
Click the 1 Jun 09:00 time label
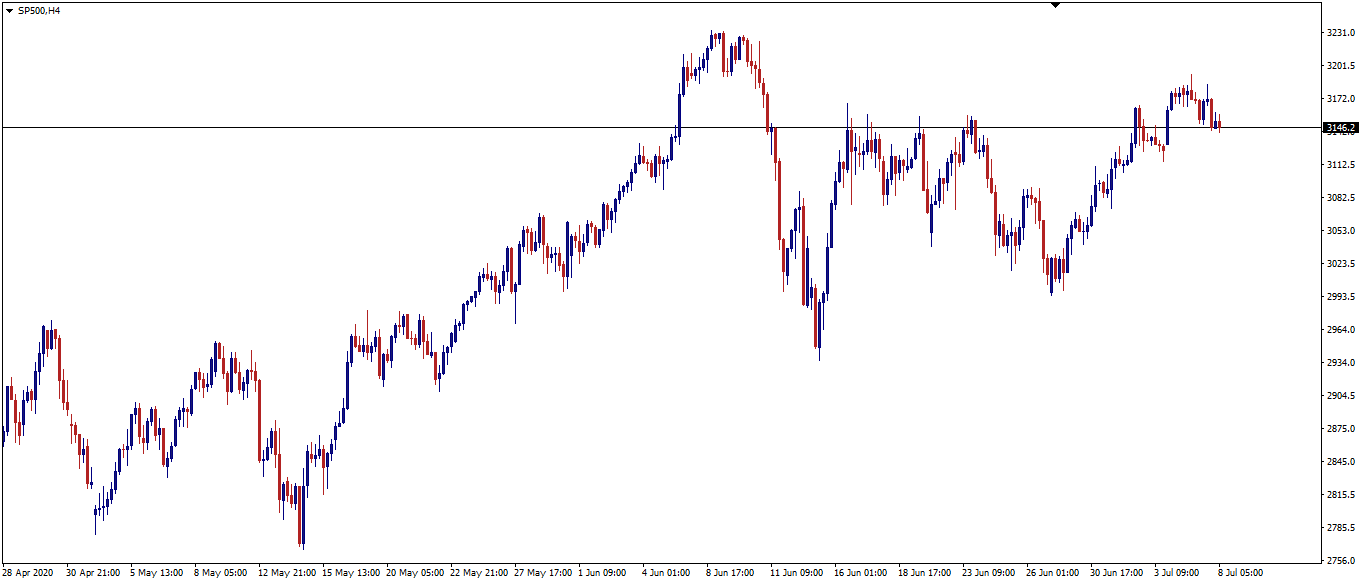605,574
